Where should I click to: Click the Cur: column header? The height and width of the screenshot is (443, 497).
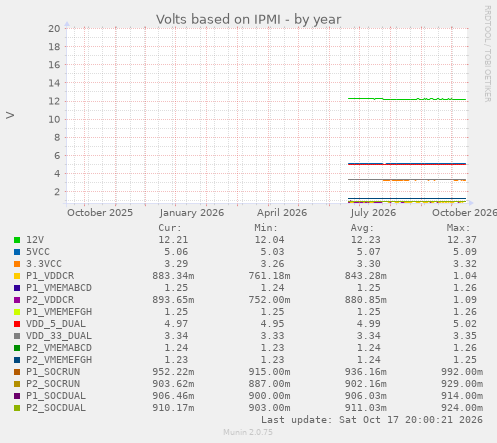[x=170, y=228]
